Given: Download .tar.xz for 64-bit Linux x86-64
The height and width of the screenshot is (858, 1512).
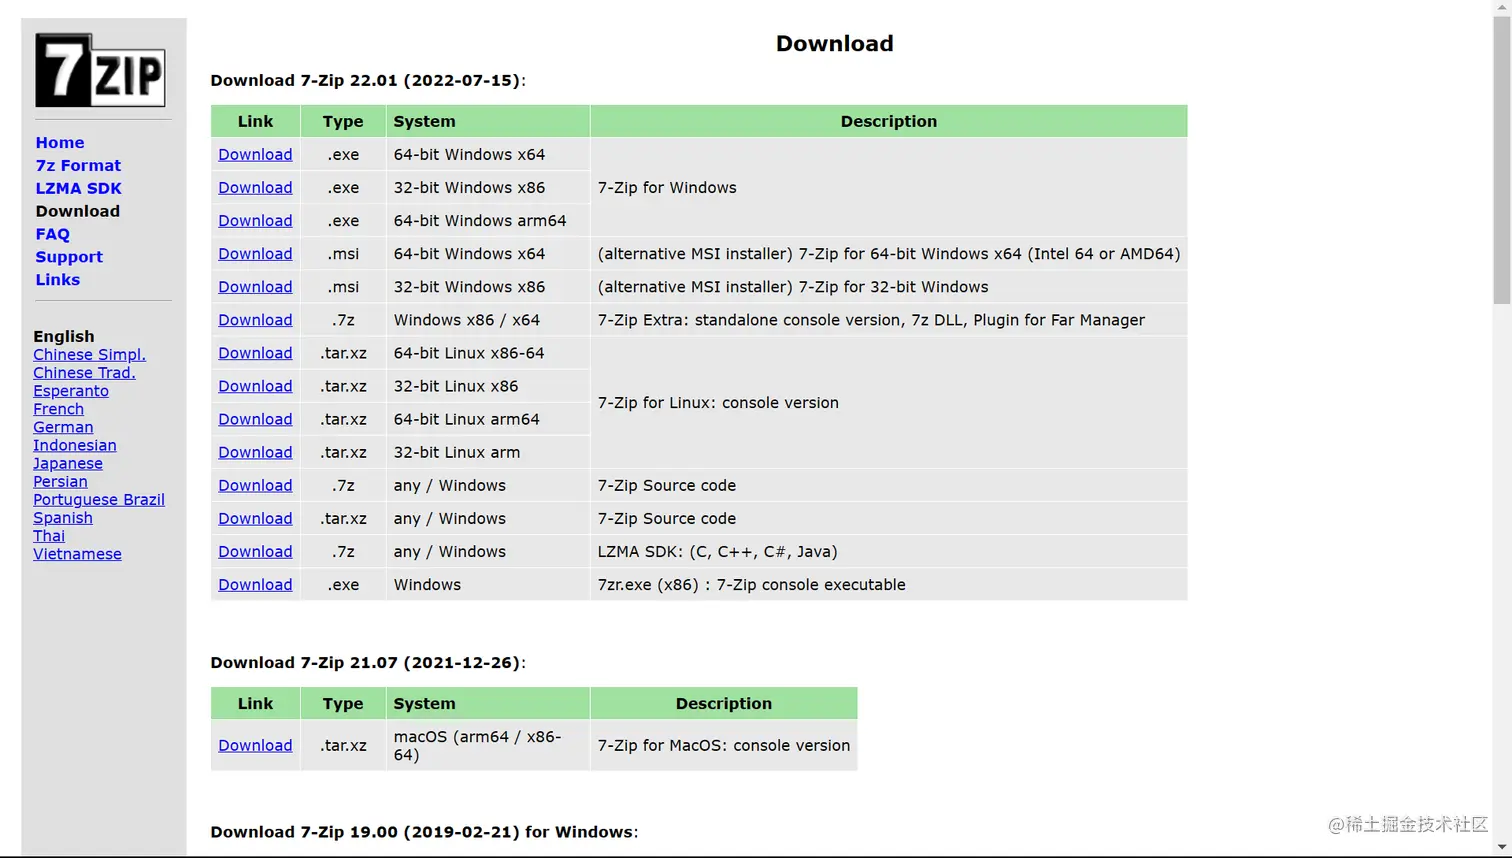Looking at the screenshot, I should pos(255,353).
